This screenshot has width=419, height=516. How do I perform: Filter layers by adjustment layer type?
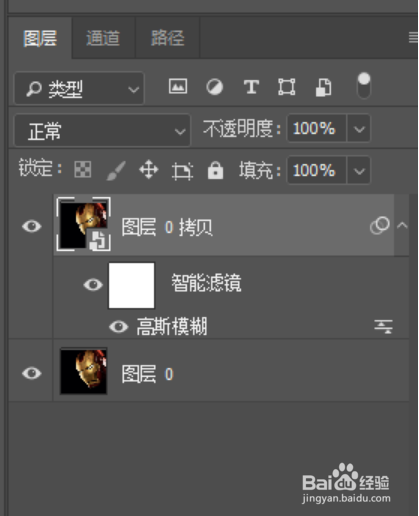[x=214, y=87]
